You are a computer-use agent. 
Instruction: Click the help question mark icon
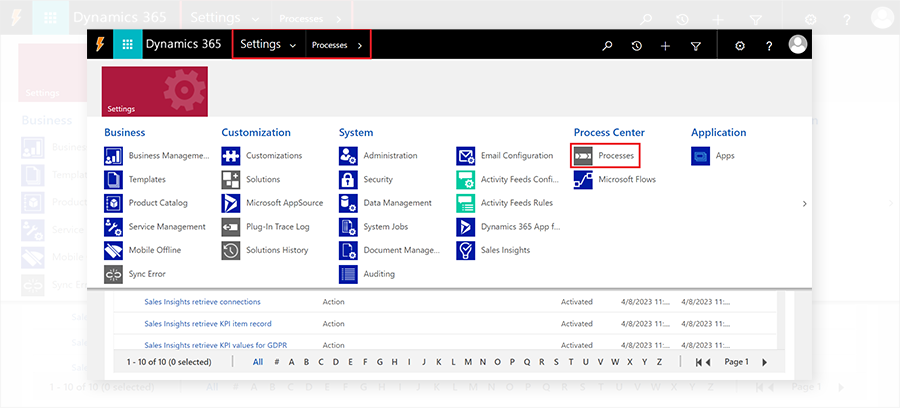[769, 46]
